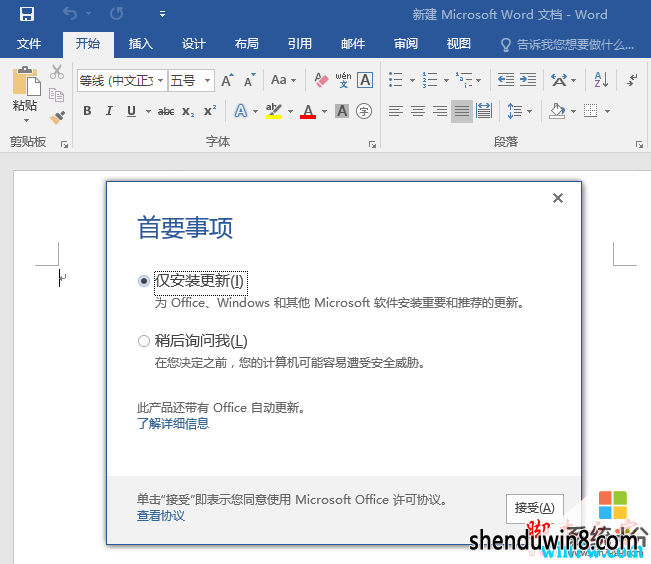Screen dimensions: 651x564
Task: Click the Enclose Characters 字 icon
Action: [364, 111]
